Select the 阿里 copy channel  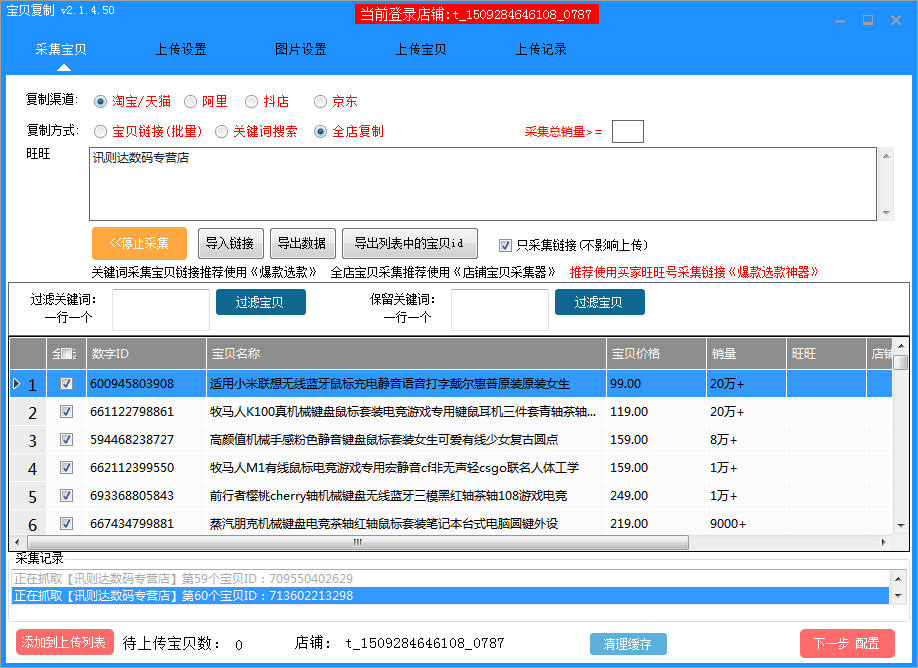coord(190,101)
